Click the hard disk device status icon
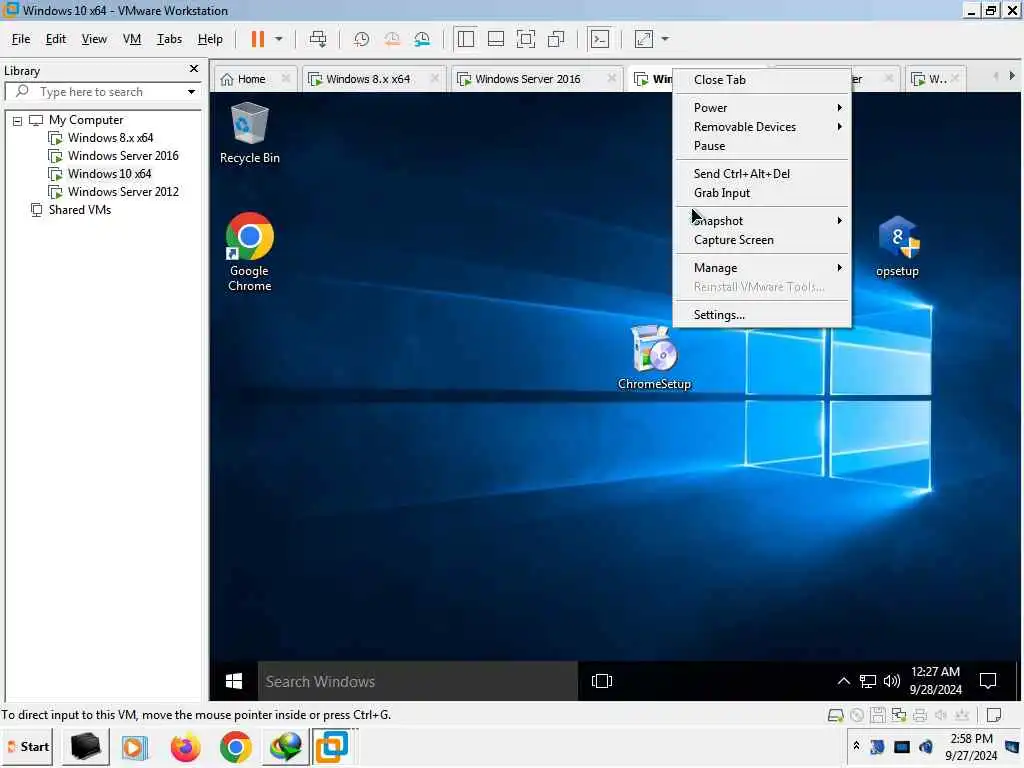The width and height of the screenshot is (1024, 768). (x=835, y=716)
